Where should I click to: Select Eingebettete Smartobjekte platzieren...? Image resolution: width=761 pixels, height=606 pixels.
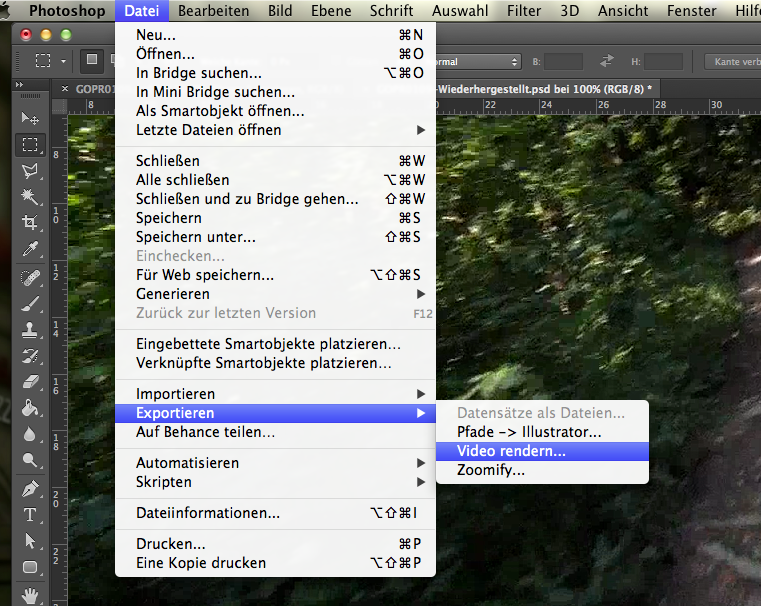click(275, 344)
